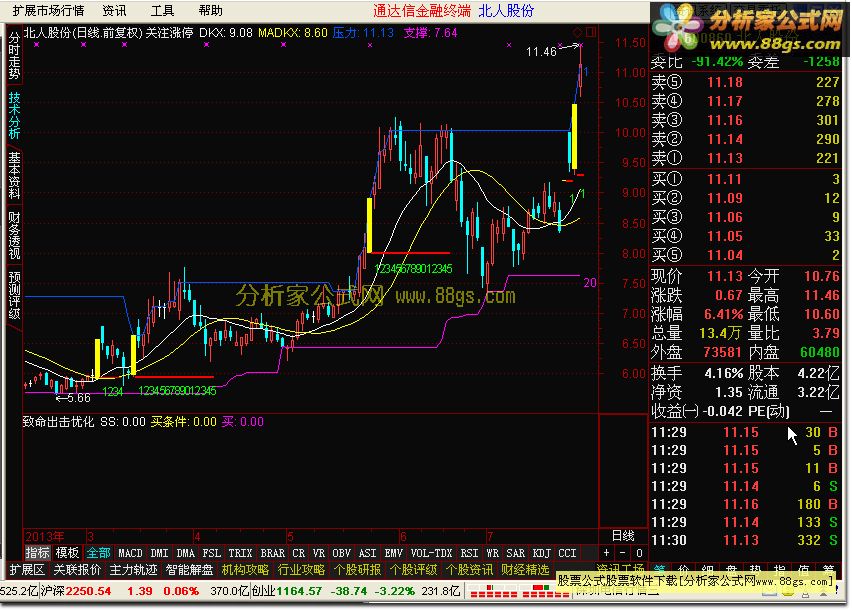The image size is (852, 610).
Task: Click the 北人股份 name in title bar
Action: click(x=506, y=10)
